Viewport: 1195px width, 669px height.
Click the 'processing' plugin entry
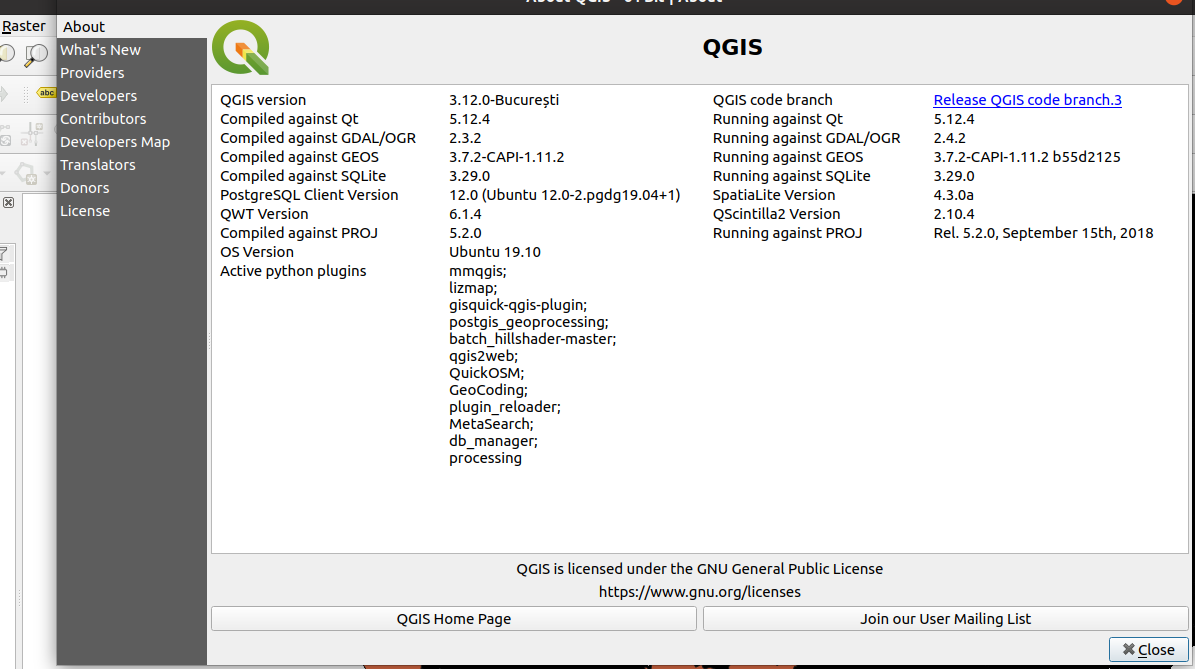pyautogui.click(x=485, y=458)
